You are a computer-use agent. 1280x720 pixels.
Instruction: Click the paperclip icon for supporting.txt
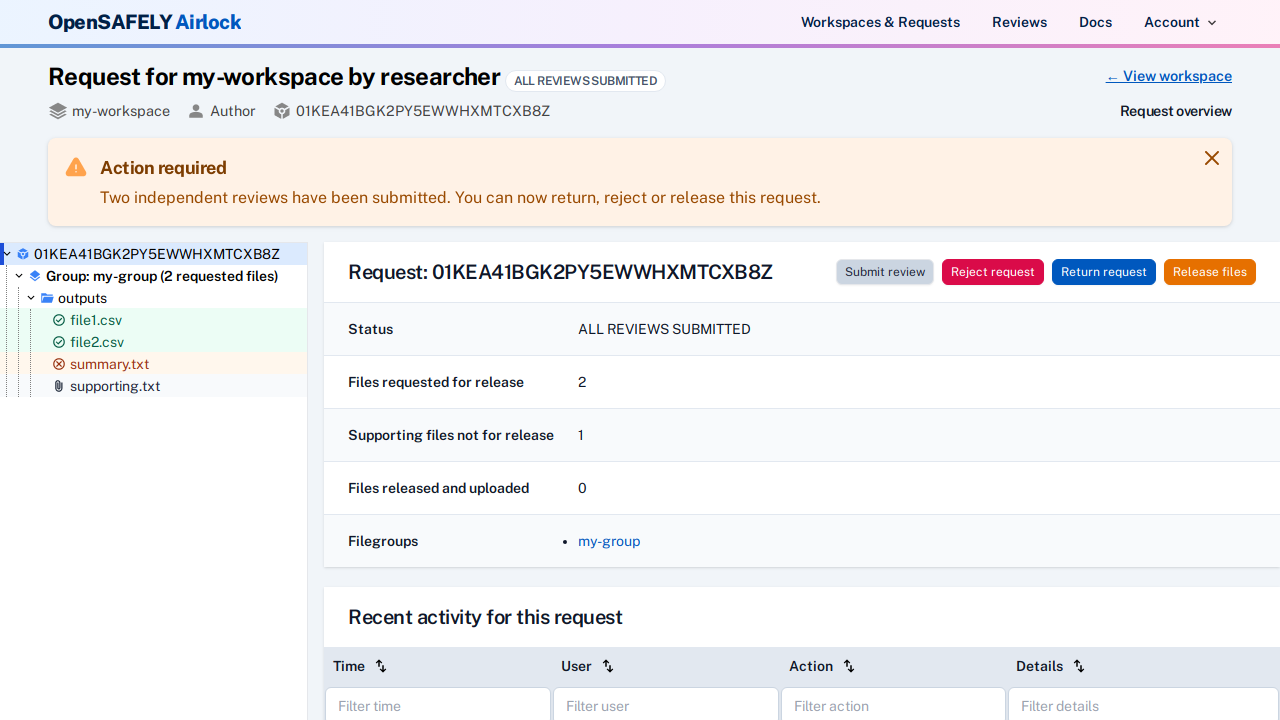[58, 386]
